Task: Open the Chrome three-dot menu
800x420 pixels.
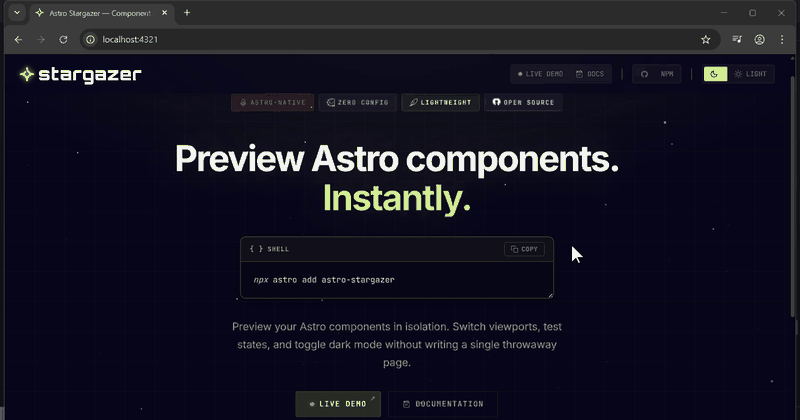Action: [x=782, y=39]
